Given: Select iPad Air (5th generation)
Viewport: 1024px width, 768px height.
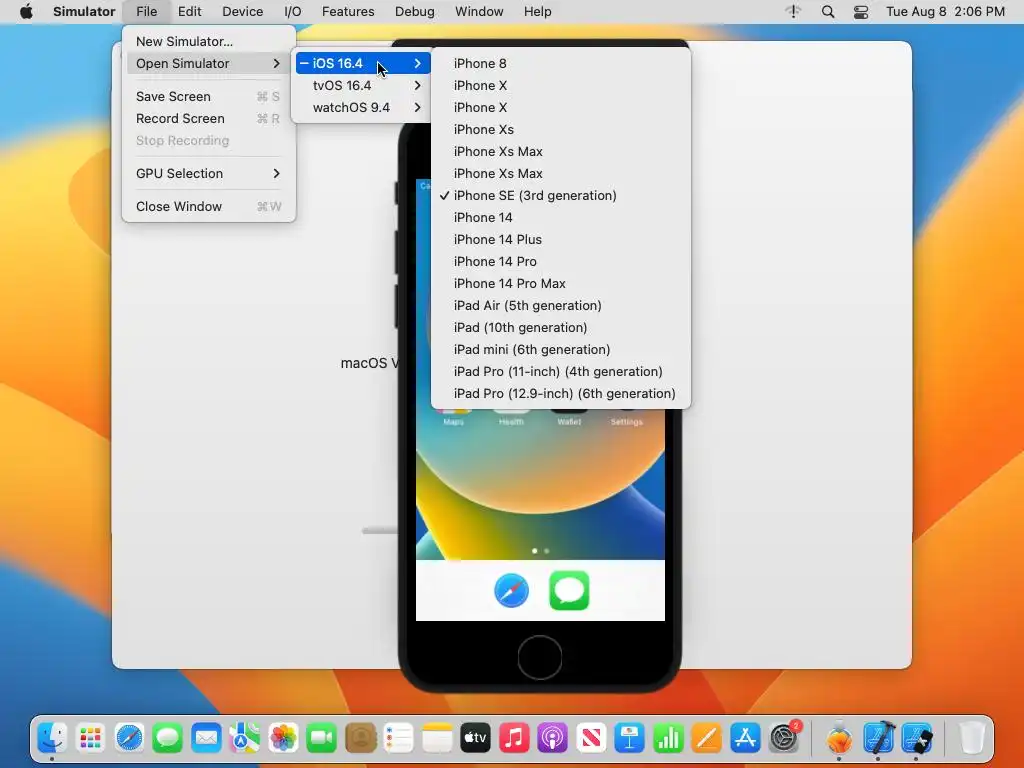Looking at the screenshot, I should (x=560, y=305).
